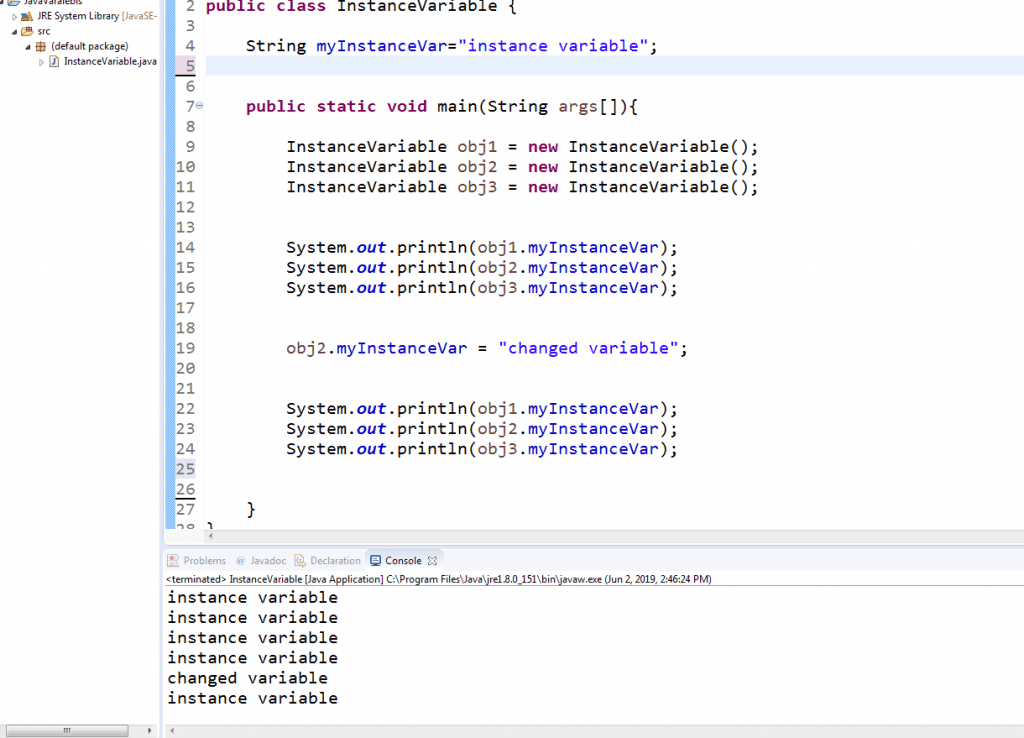Click println(obj3.myInstanceVar) on line 24
Image resolution: width=1024 pixels, height=738 pixels.
coord(482,449)
